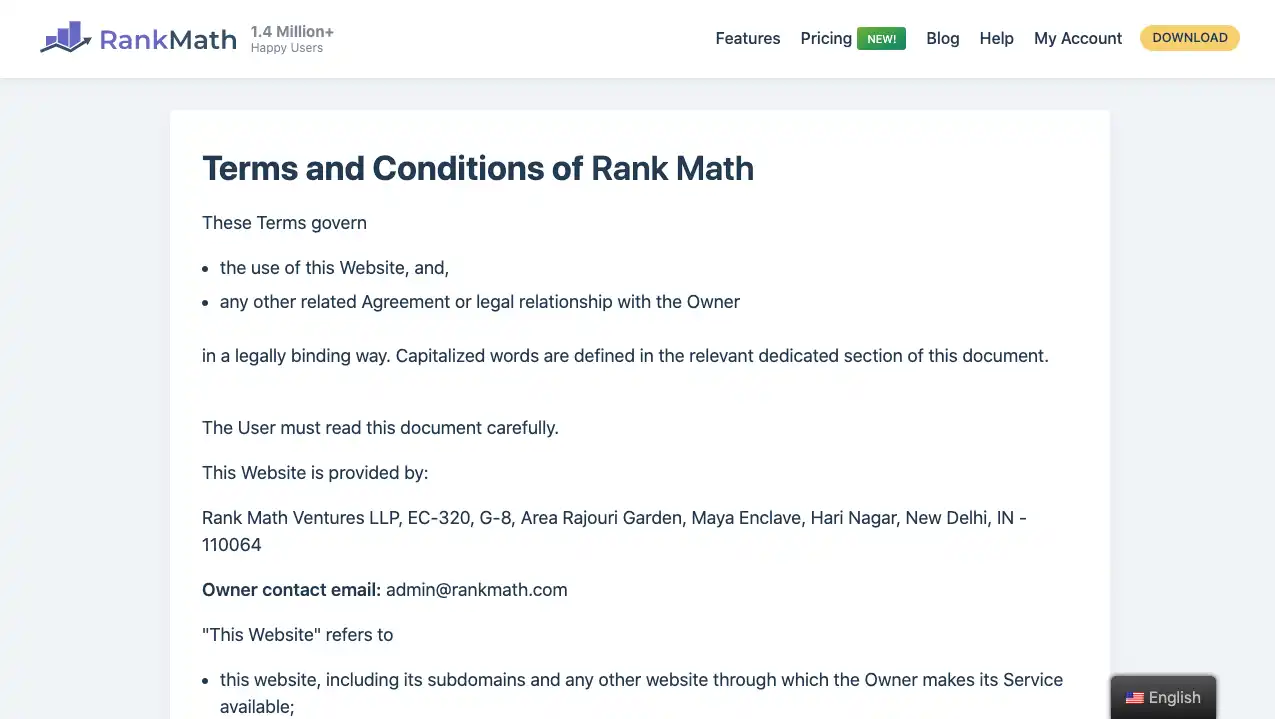Click the 1.4 Million+ Happy Users text
This screenshot has height=719, width=1275.
(292, 39)
